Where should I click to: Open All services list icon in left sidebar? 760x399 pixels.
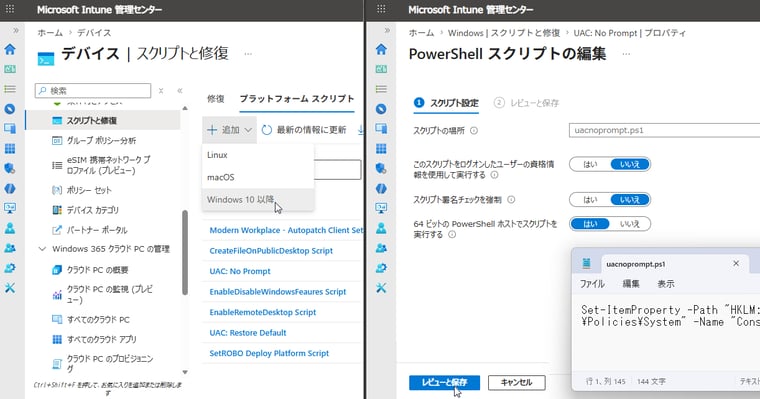pos(10,89)
